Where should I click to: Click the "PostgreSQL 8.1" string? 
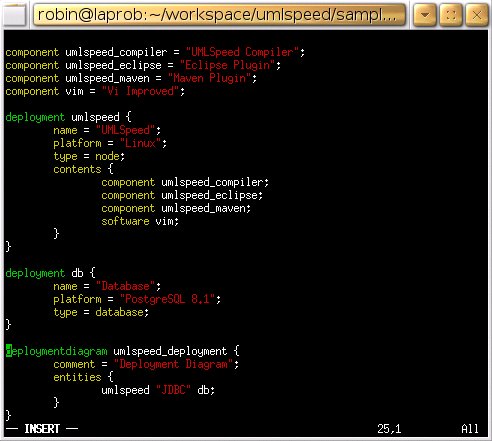pos(167,299)
